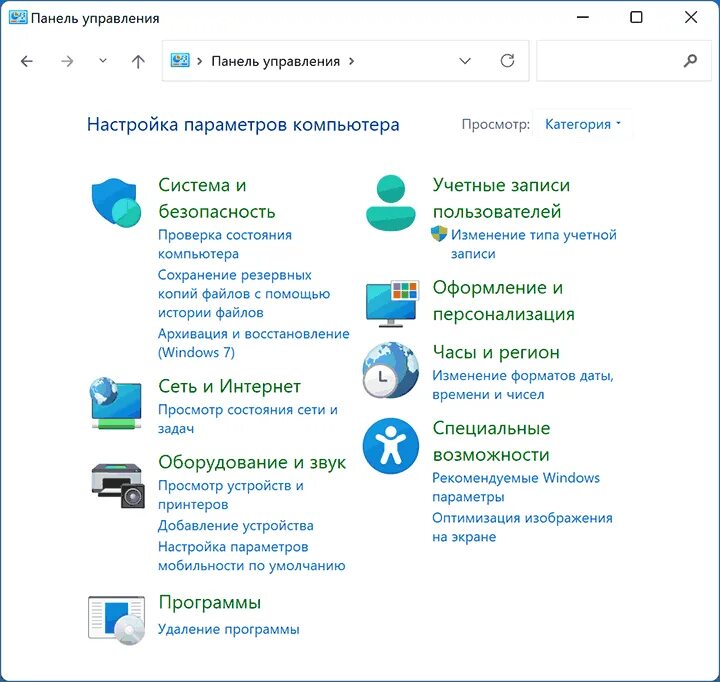
Task: Expand chevron after Панель управления breadcrumb
Action: click(351, 61)
